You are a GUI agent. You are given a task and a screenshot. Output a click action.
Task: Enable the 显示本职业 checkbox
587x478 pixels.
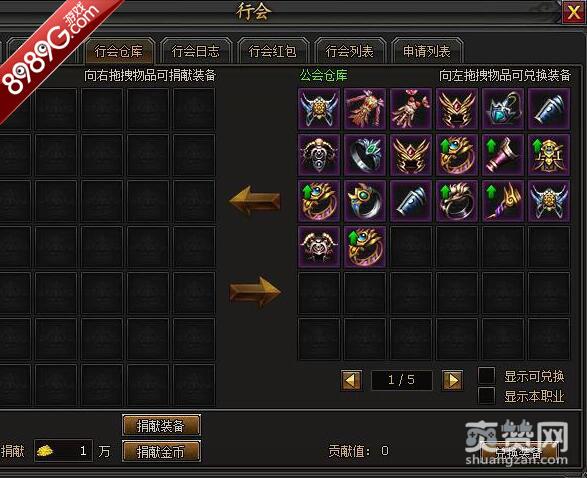[487, 395]
